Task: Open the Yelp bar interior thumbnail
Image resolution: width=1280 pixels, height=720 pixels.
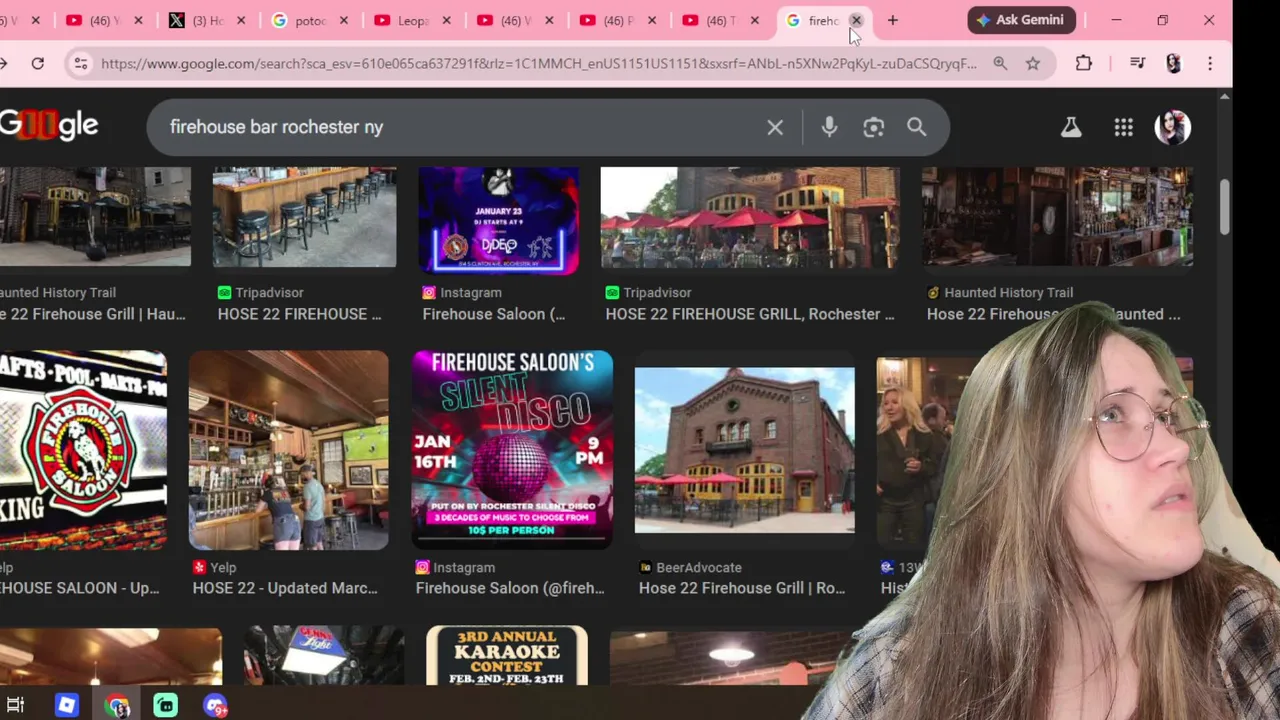Action: 288,450
